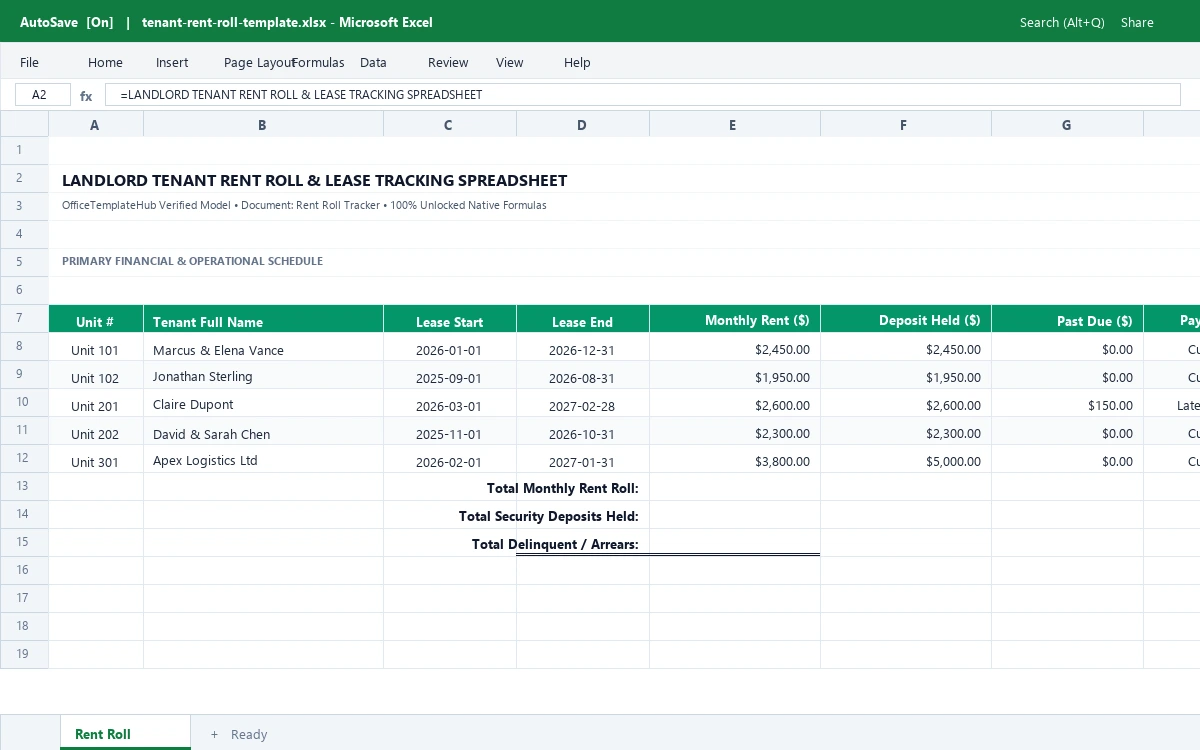Select monthly rent $3,800.00 cell
Screen dimensions: 1200x750
735,459
